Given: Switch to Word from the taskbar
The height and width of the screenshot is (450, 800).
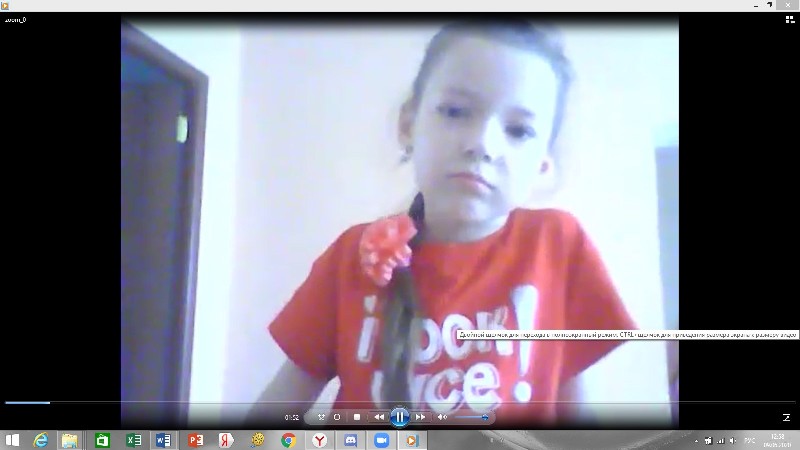Looking at the screenshot, I should coord(164,440).
